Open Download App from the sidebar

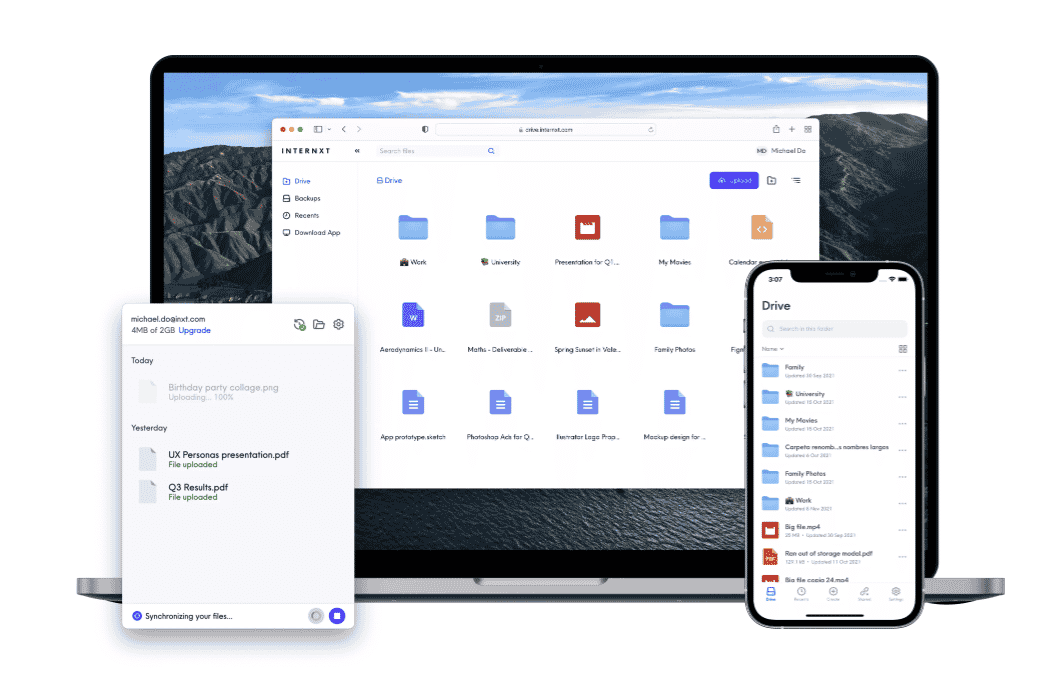tap(315, 232)
